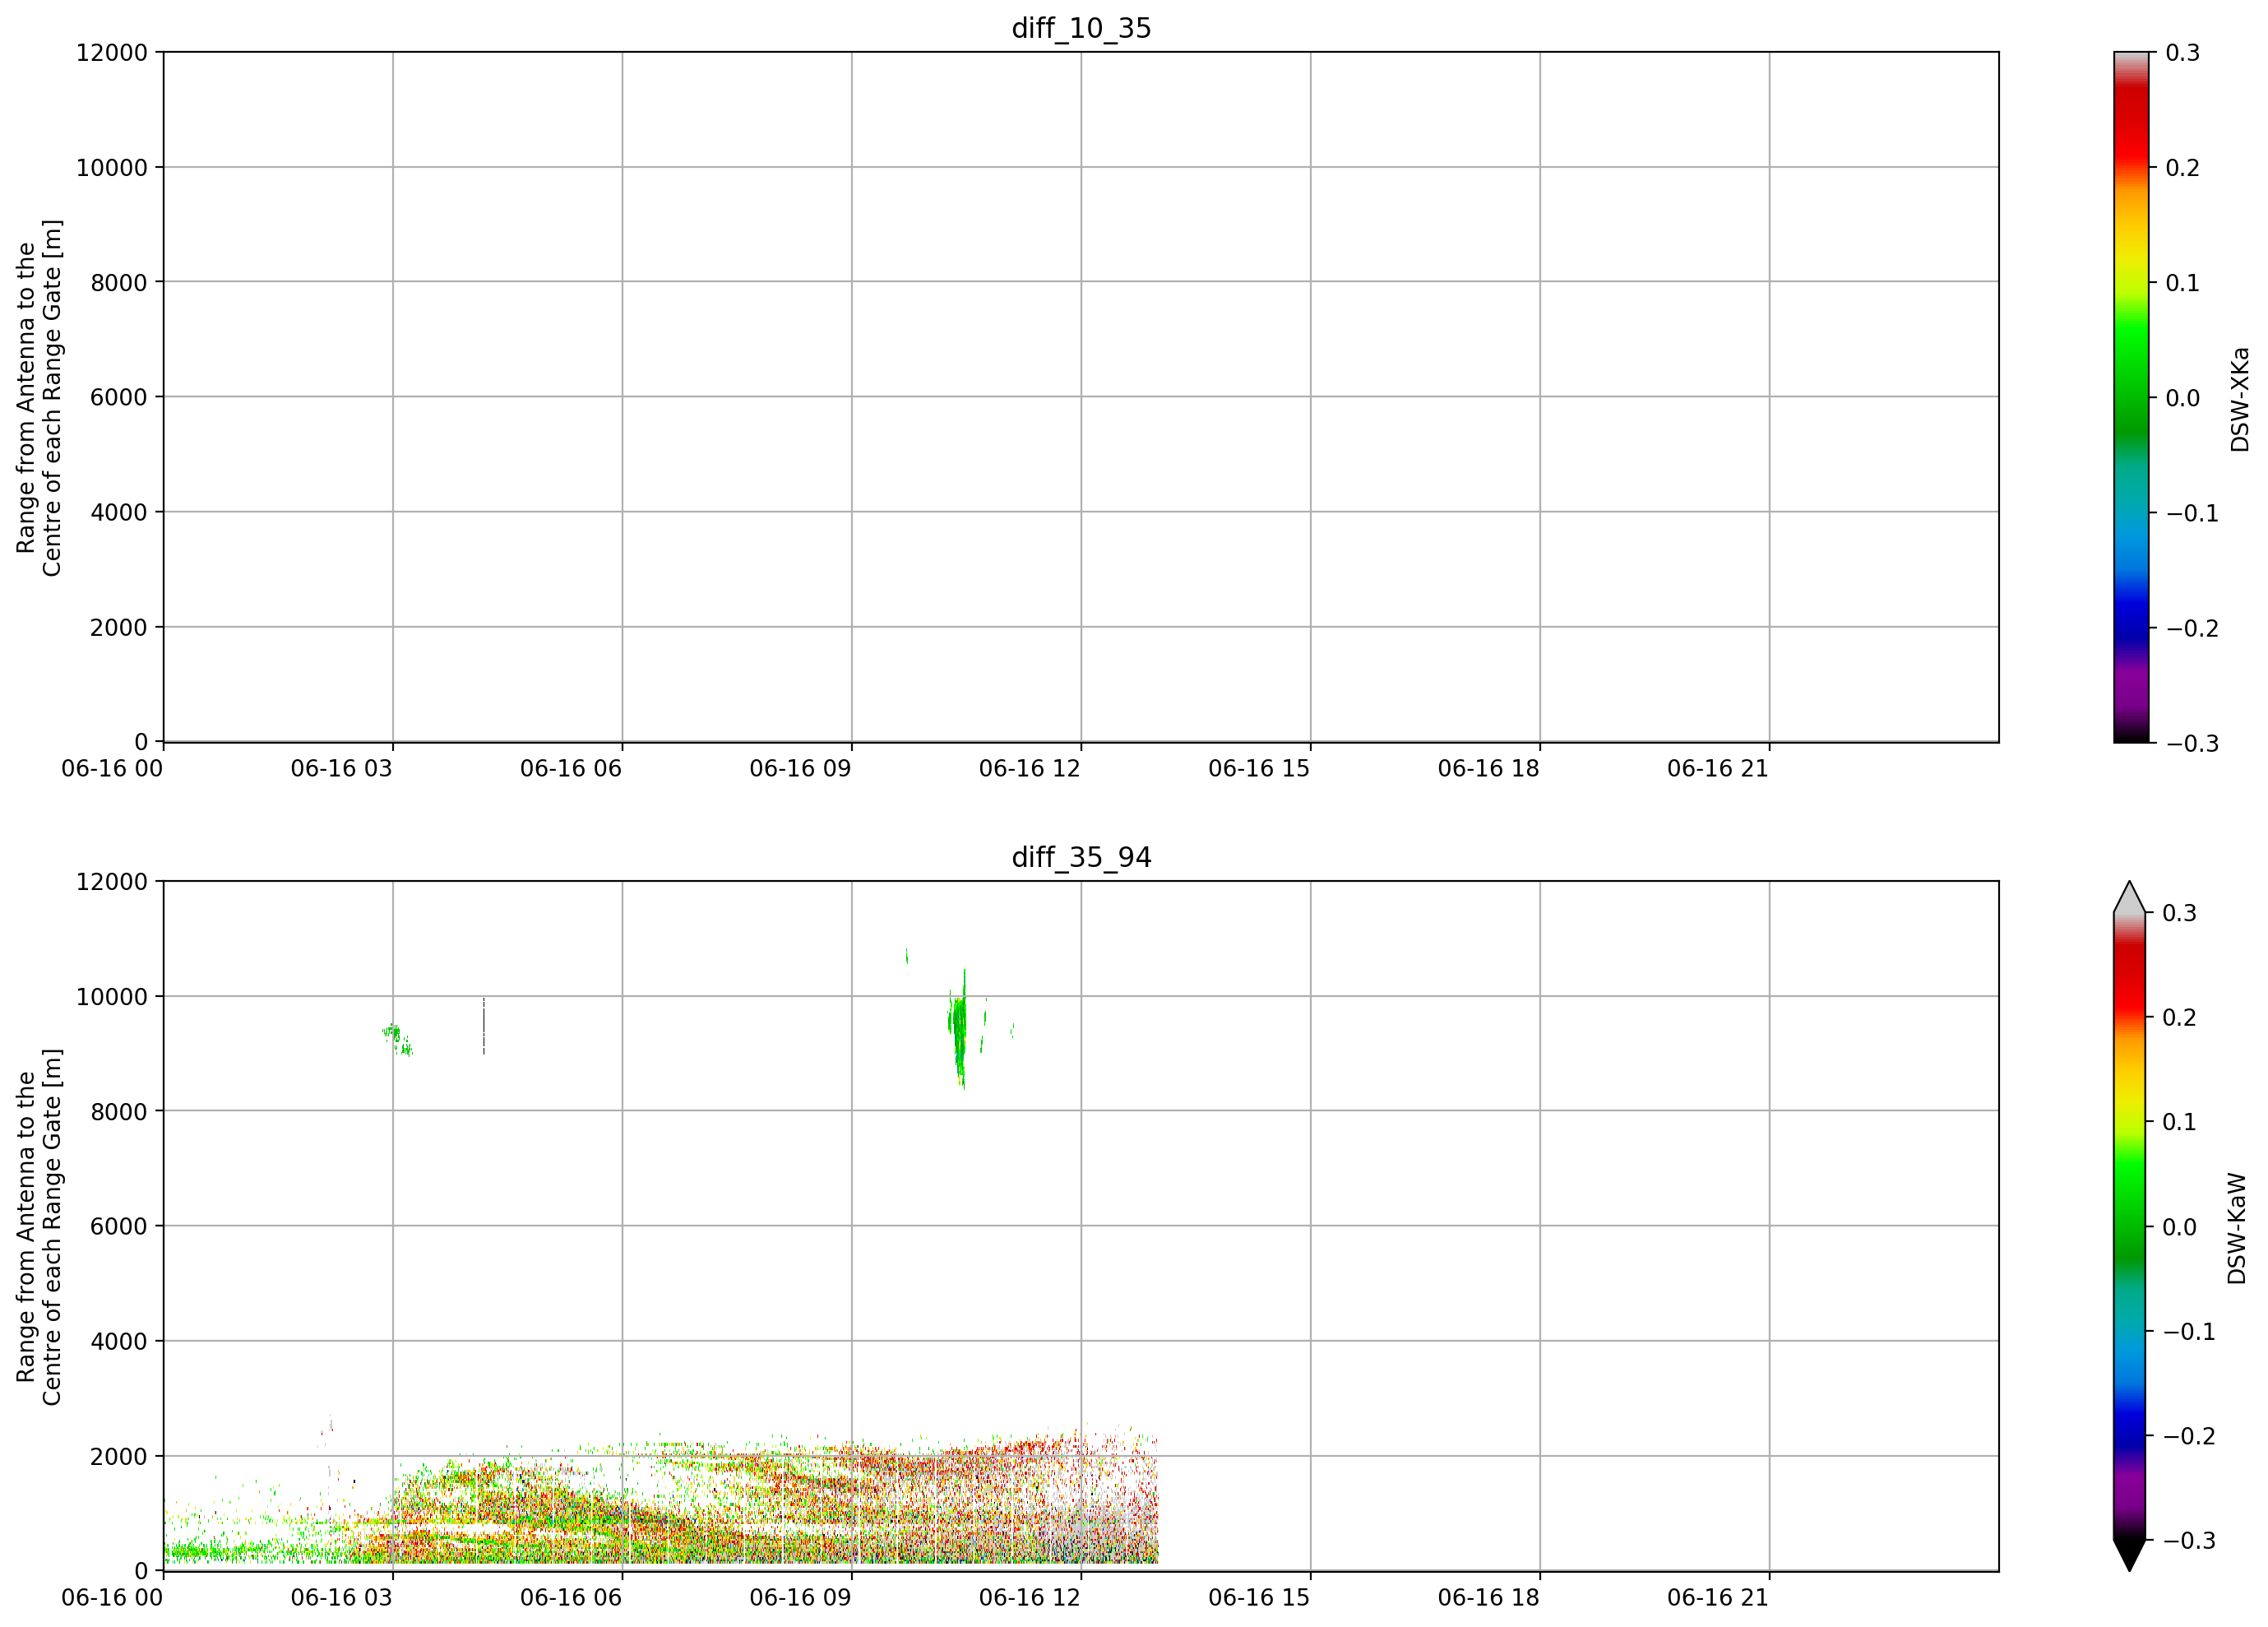Screen dimensions: 2268x1627
Task: Click 06-16 03 x-tick label under diff_10_35
Action: tap(341, 768)
